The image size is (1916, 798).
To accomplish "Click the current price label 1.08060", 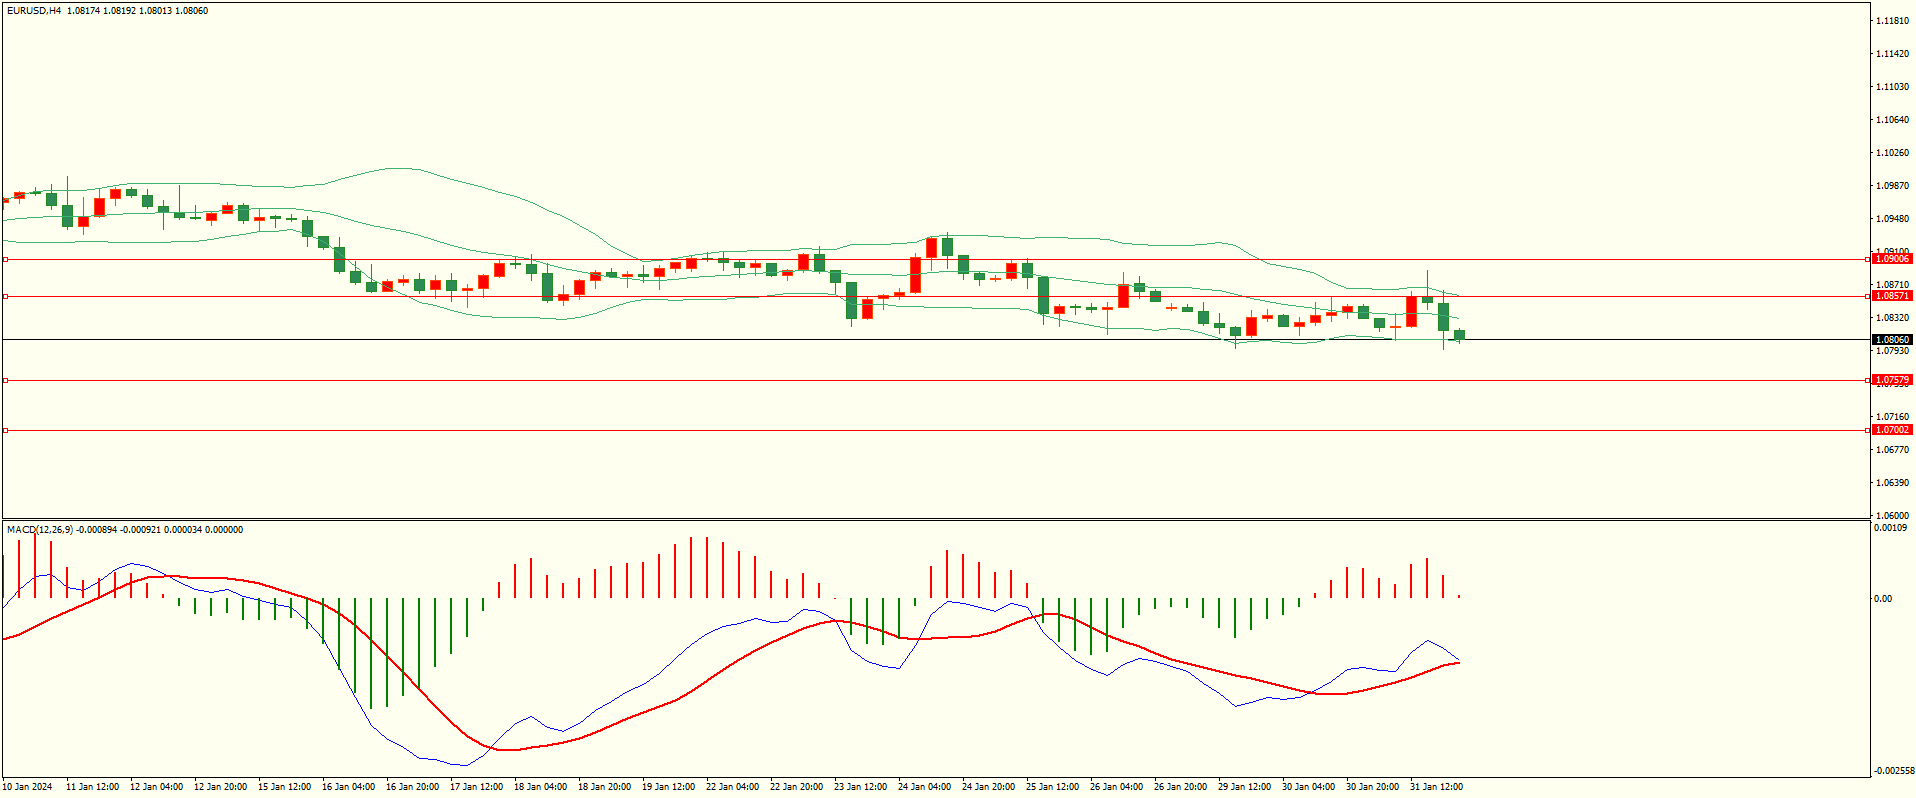I will (1892, 340).
